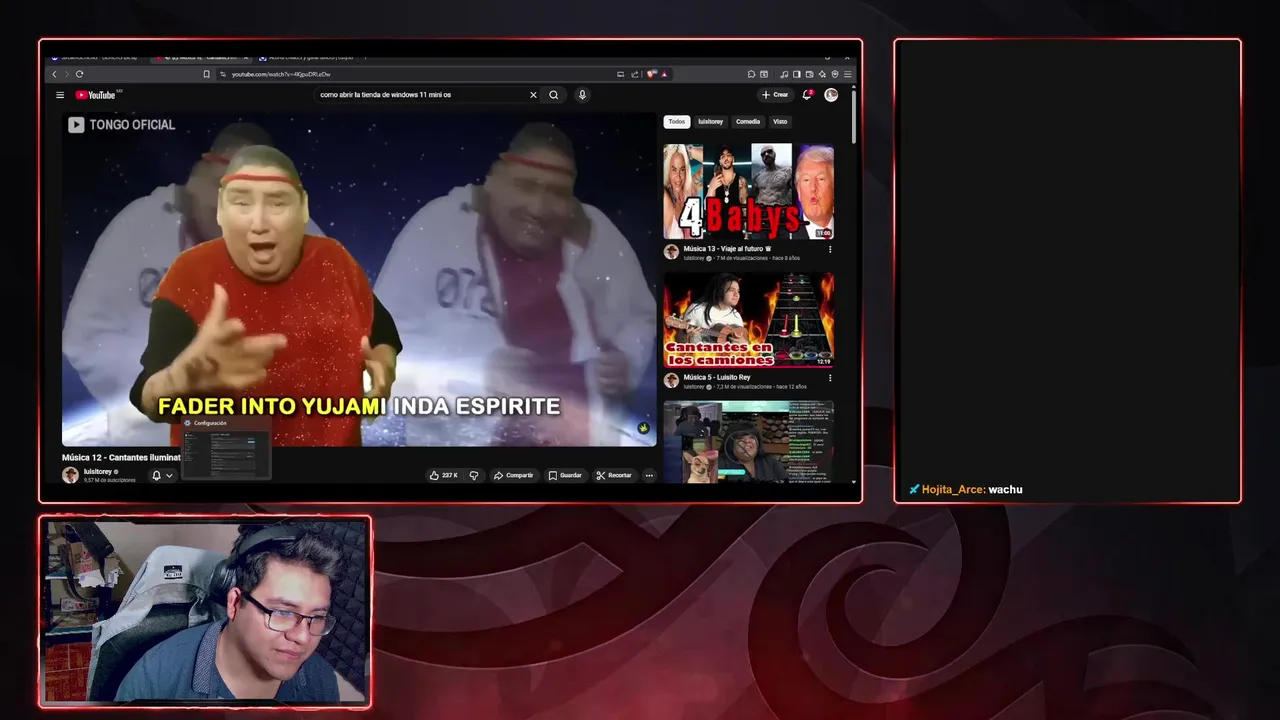This screenshot has width=1280, height=720.
Task: Open the Música 5 - Luisito Rey title
Action: (x=717, y=378)
